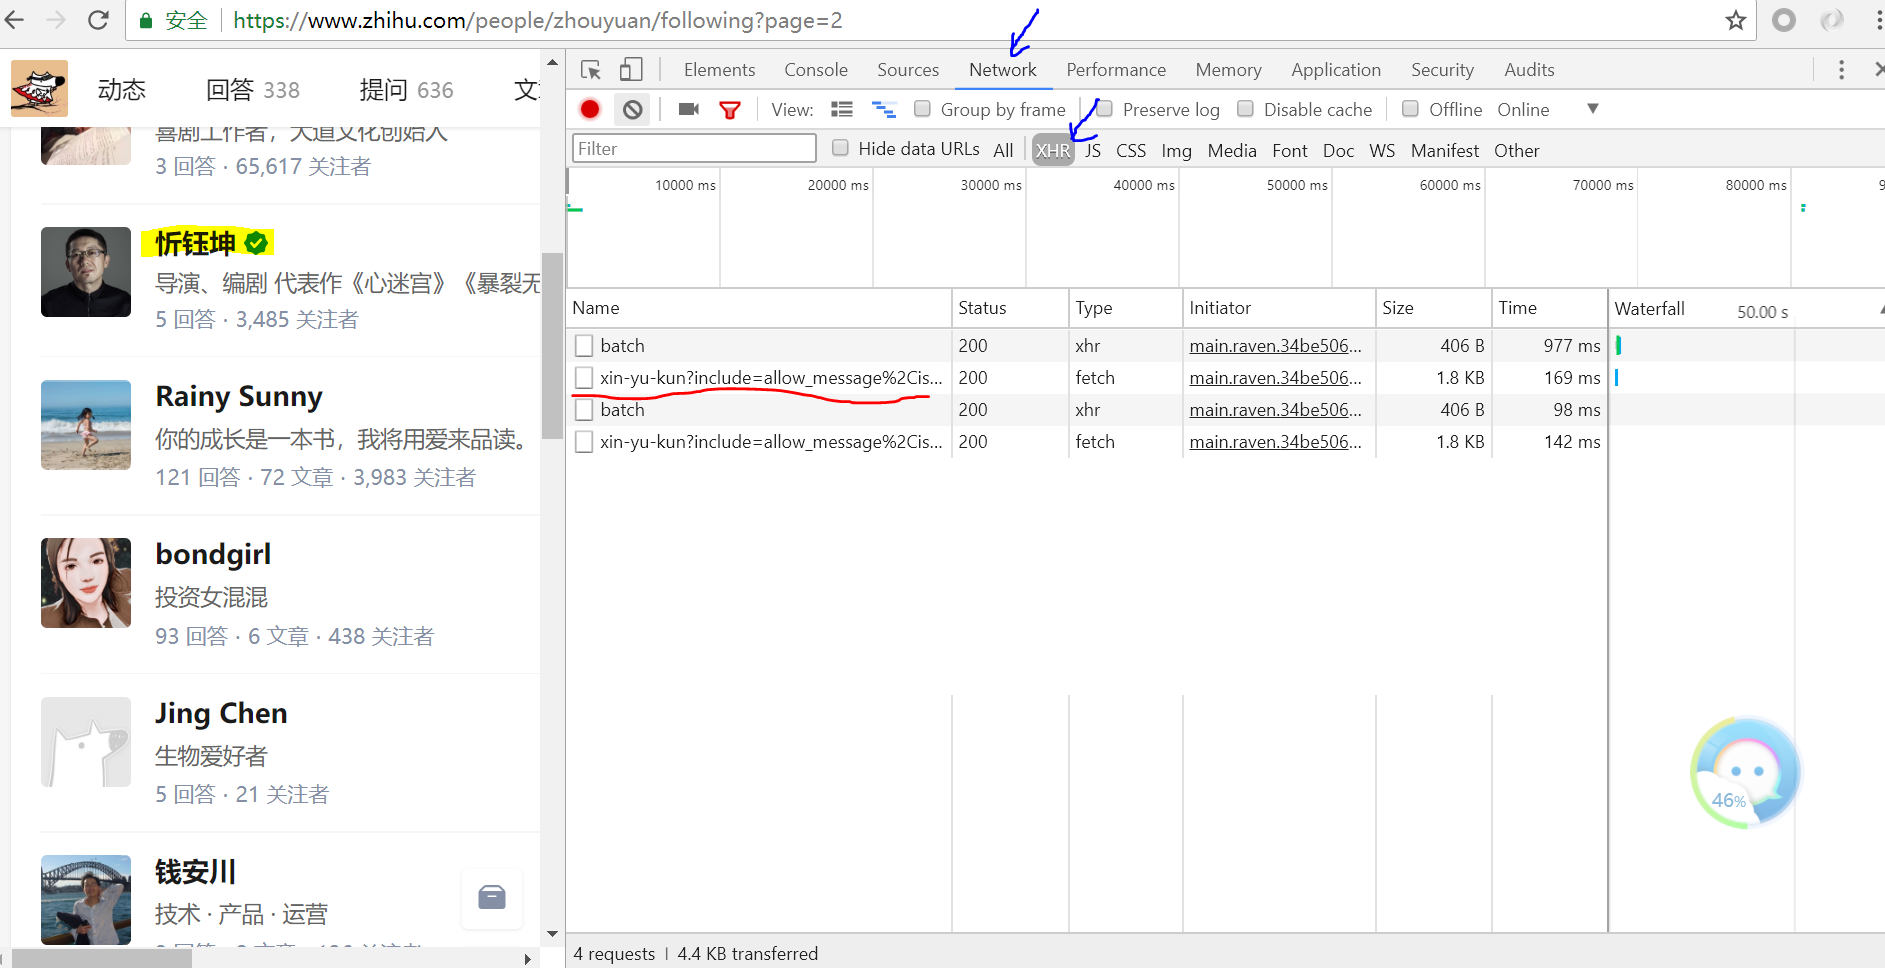This screenshot has width=1885, height=968.
Task: Click the browser forward arrow
Action: click(x=56, y=20)
